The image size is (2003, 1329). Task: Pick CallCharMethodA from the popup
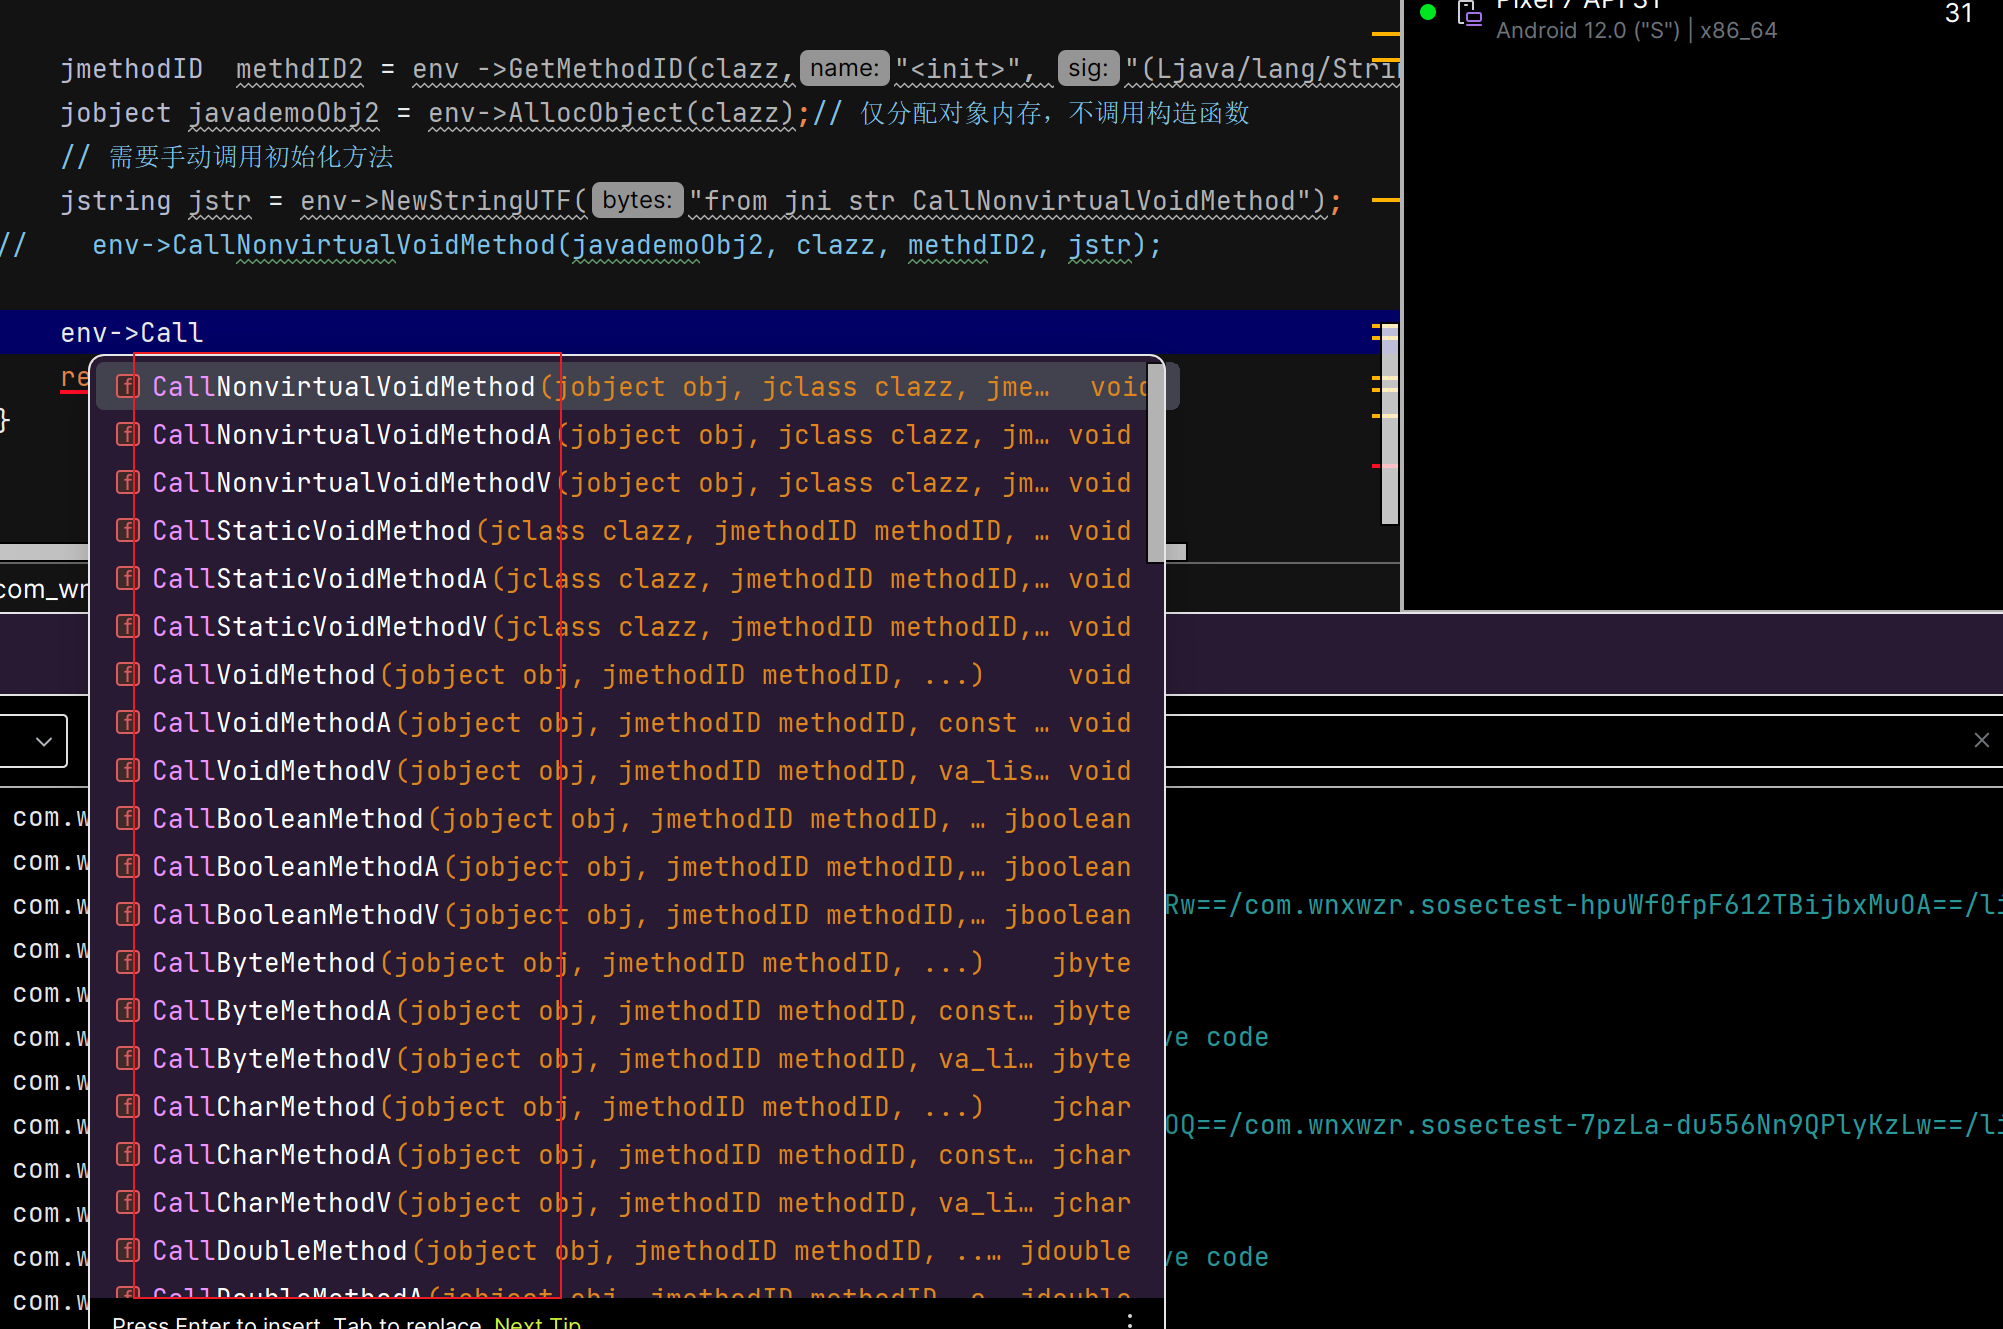pos(627,1155)
